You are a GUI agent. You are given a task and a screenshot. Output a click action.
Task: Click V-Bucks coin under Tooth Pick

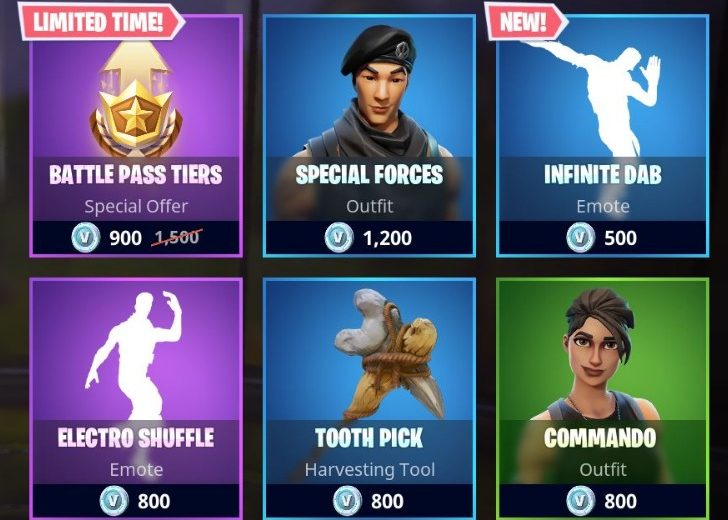tap(348, 501)
